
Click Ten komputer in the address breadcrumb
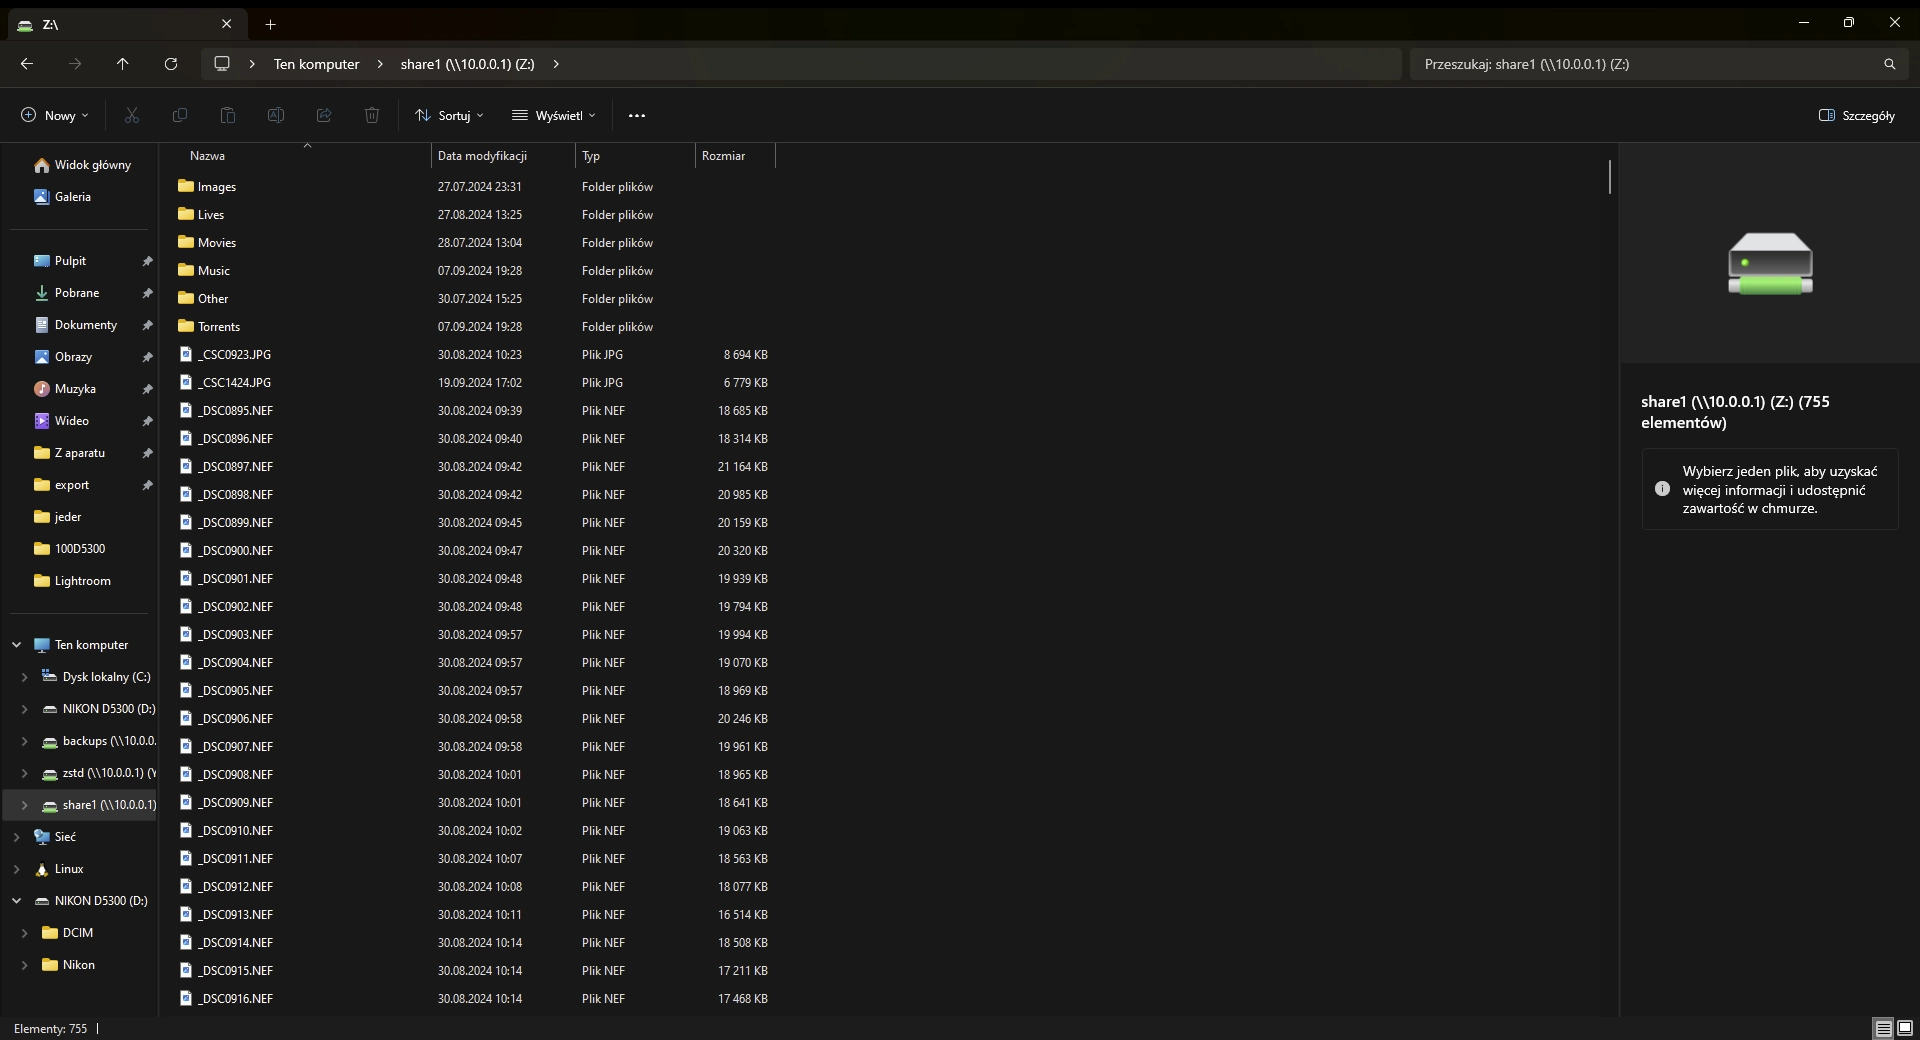tap(316, 64)
